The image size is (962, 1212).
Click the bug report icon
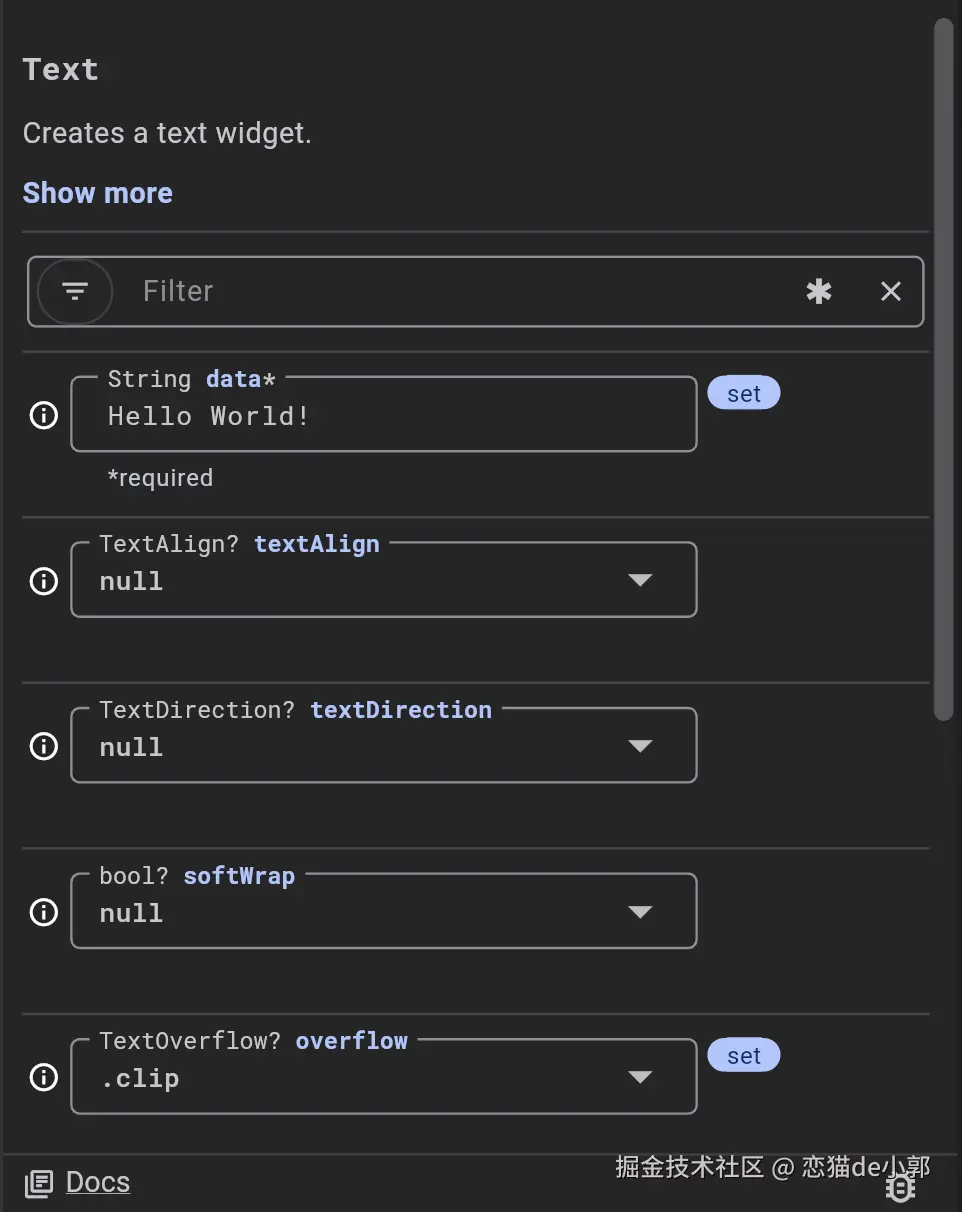[x=900, y=1187]
